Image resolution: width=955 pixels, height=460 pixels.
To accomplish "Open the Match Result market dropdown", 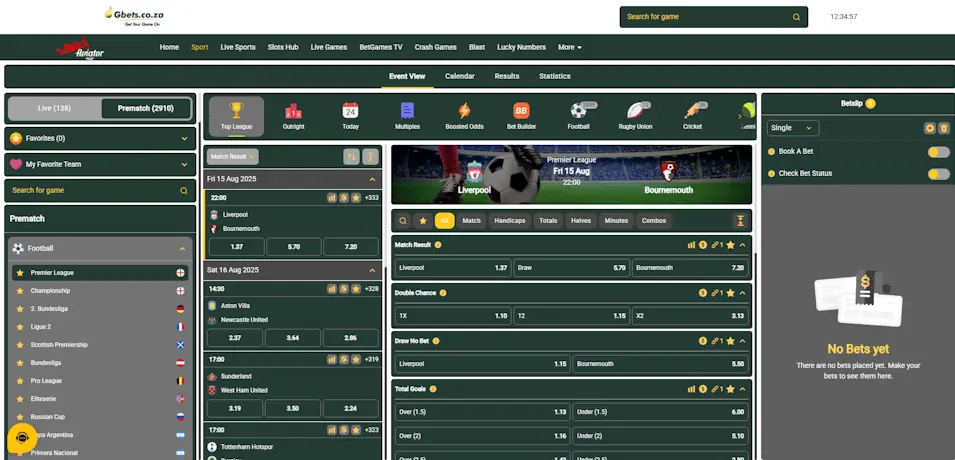I will click(233, 157).
